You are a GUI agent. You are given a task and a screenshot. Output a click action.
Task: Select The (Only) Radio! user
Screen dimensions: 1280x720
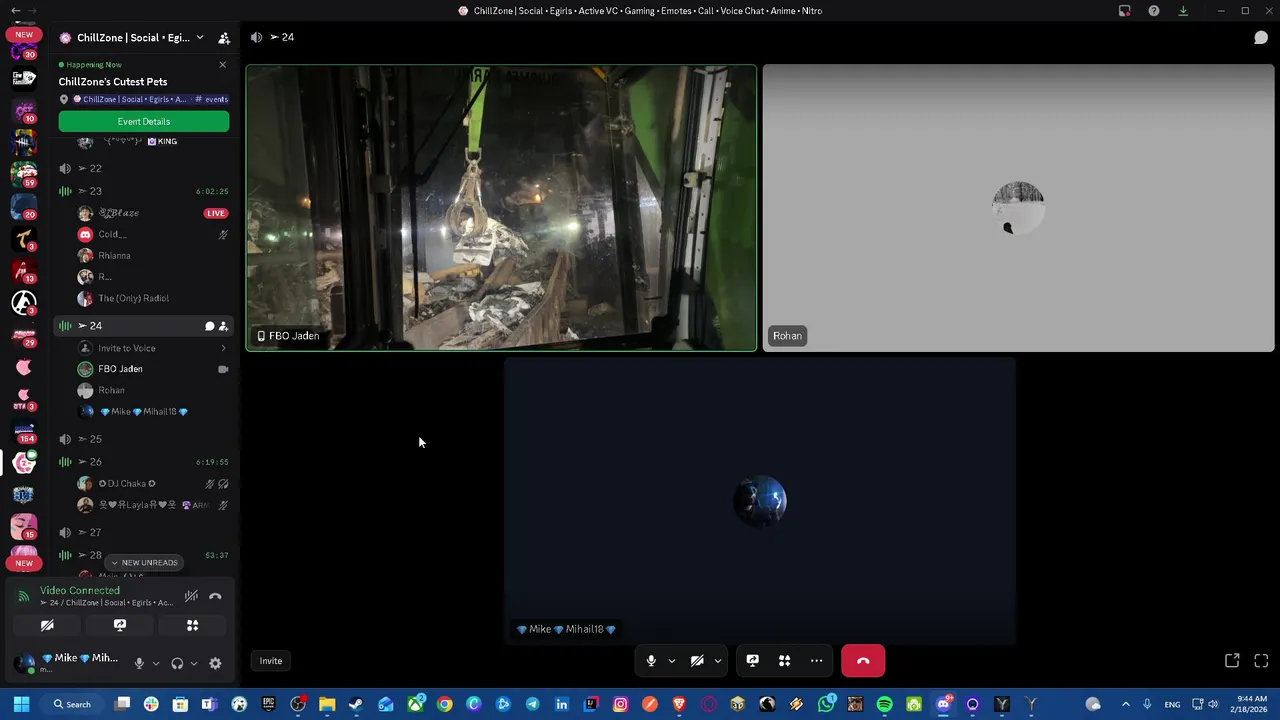(153, 298)
